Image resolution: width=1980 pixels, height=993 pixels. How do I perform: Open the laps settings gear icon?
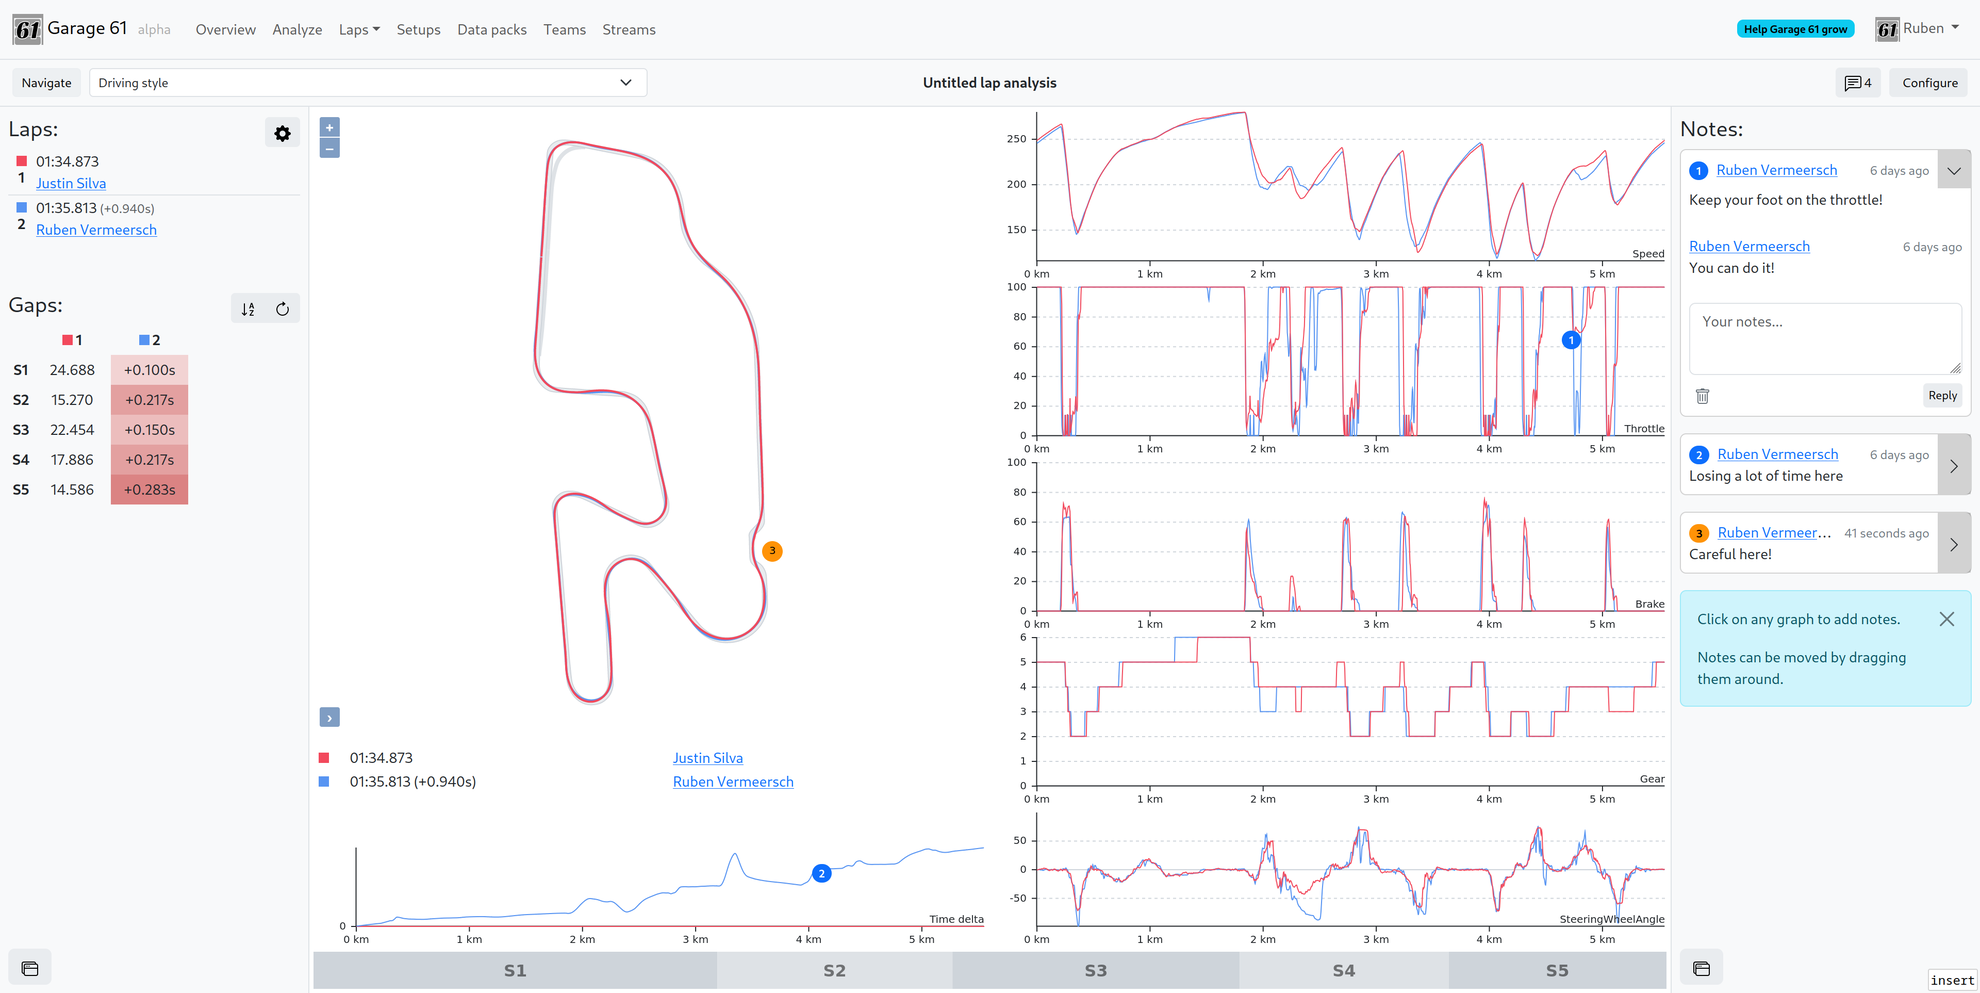point(282,133)
